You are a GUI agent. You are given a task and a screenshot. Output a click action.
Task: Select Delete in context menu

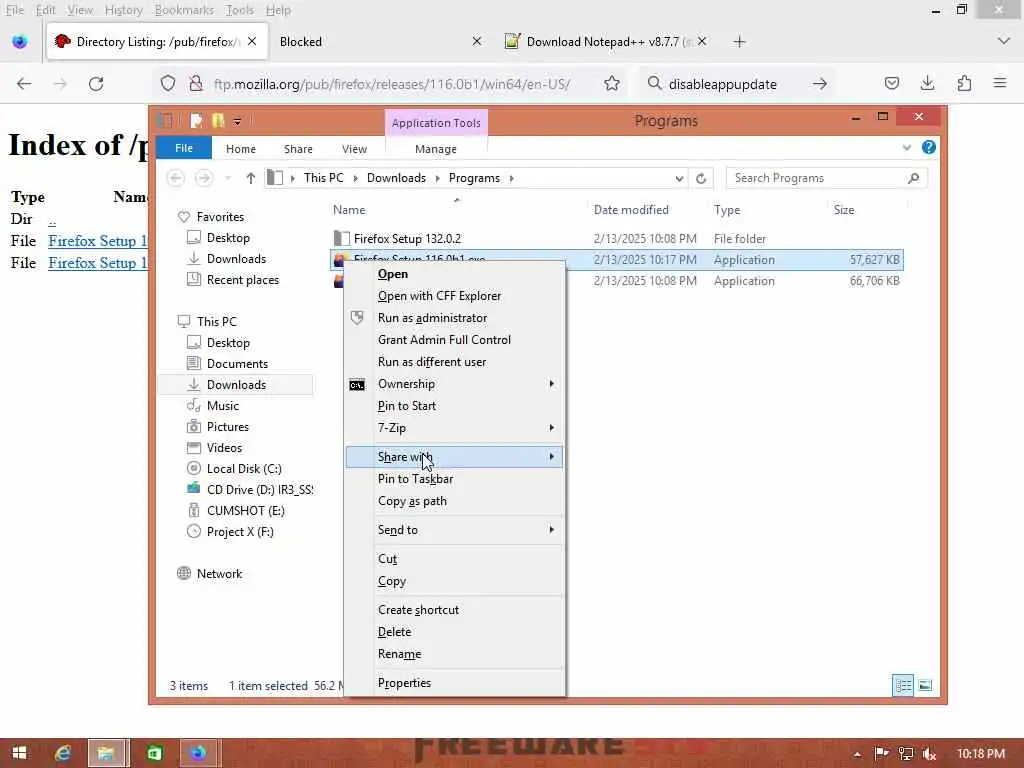pos(454,632)
